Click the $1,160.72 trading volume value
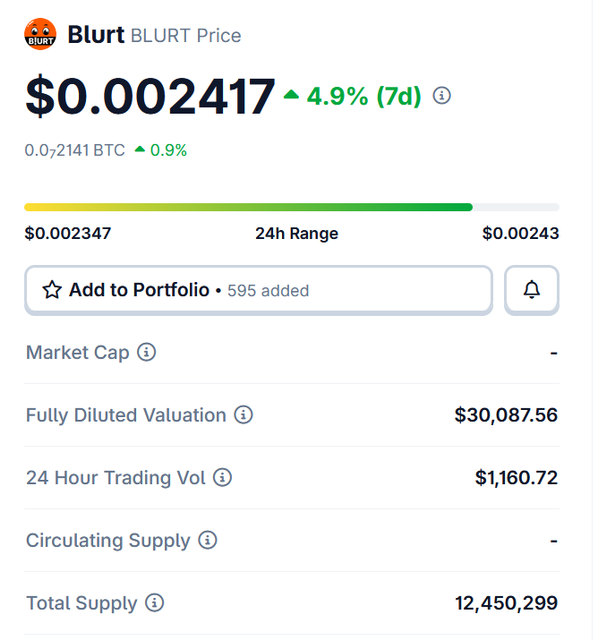This screenshot has height=640, width=607. click(x=516, y=478)
